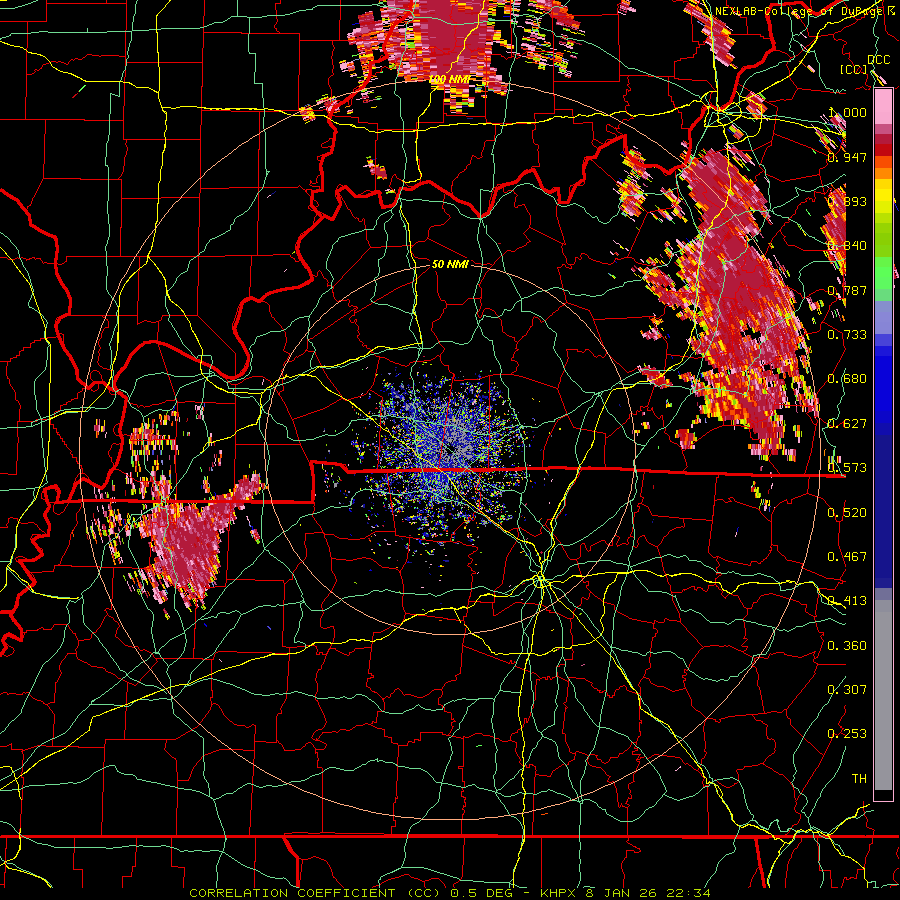
Task: Click the 0.360 scale value
Action: click(x=847, y=646)
